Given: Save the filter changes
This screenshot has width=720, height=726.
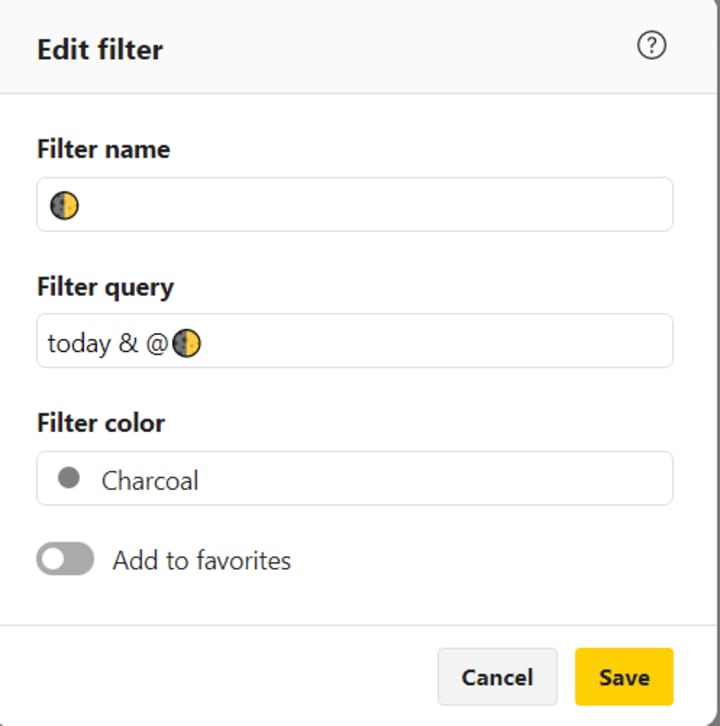Looking at the screenshot, I should tap(623, 677).
